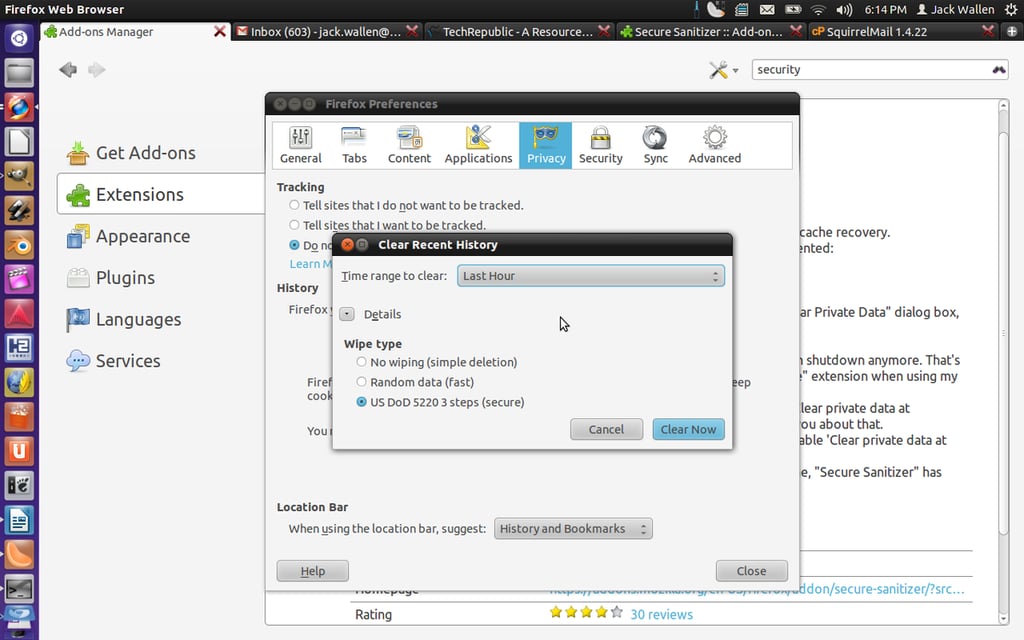Open LibreOffice Writer document icon in dock
Image resolution: width=1024 pixels, height=640 pixels.
[19, 520]
